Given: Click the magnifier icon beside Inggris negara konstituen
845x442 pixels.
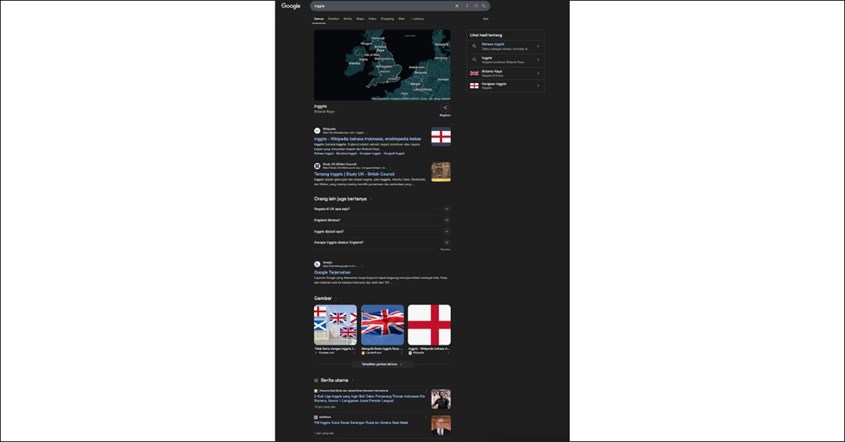Looking at the screenshot, I should 474,60.
